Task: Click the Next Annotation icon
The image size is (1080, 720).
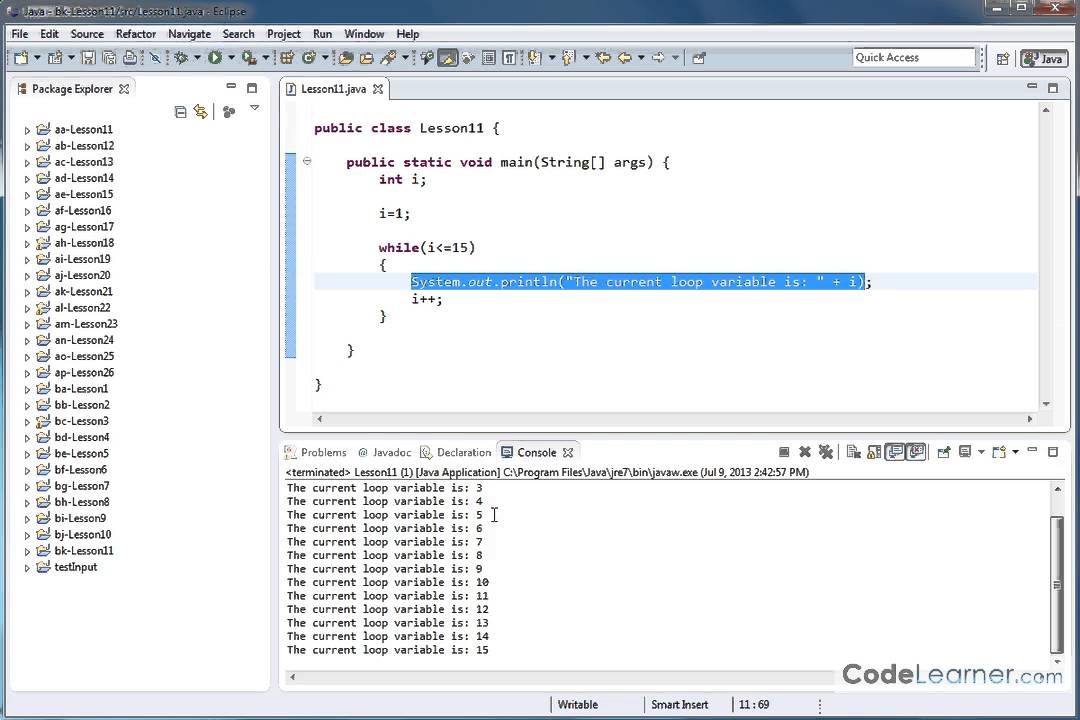Action: point(535,58)
